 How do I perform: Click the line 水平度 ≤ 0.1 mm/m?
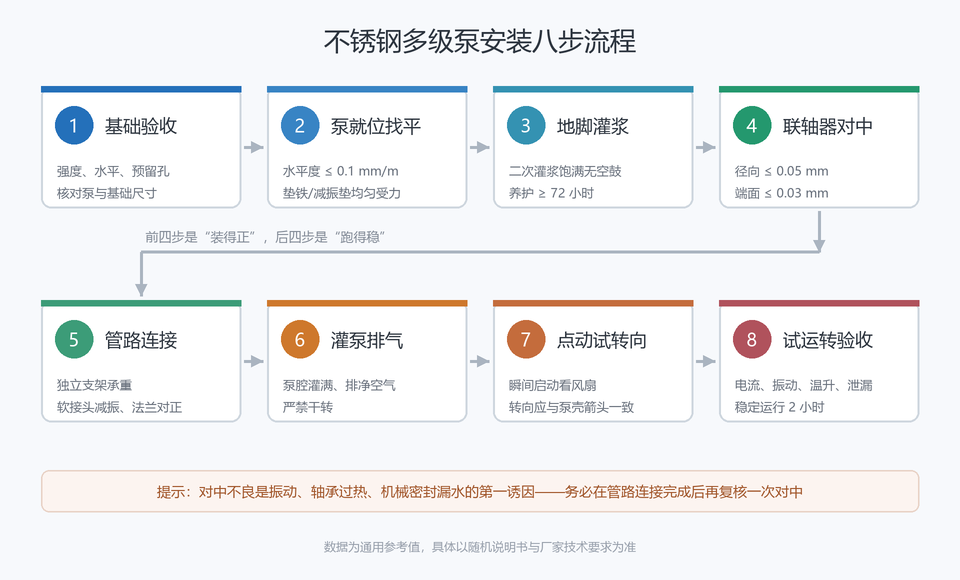[340, 171]
